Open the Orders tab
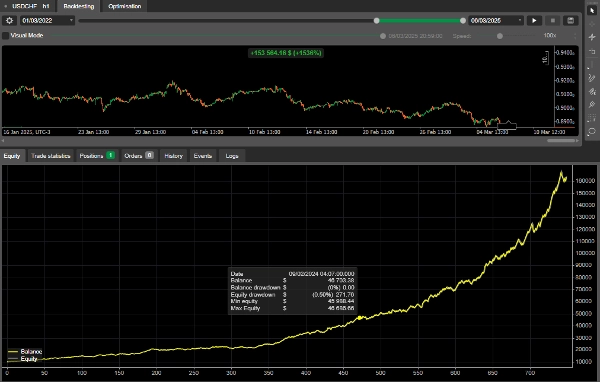600x382 pixels. [139, 156]
